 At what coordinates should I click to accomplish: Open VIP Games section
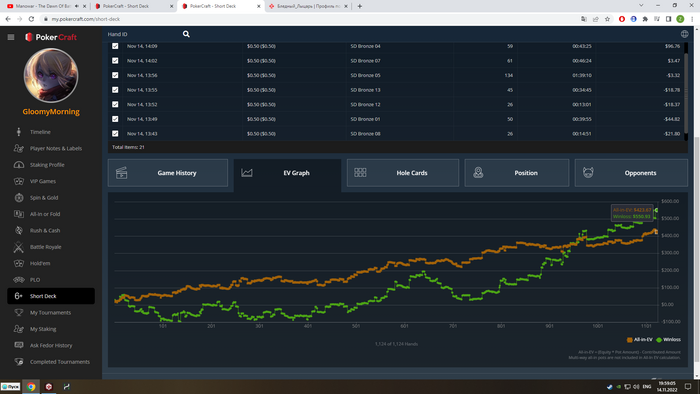43,181
